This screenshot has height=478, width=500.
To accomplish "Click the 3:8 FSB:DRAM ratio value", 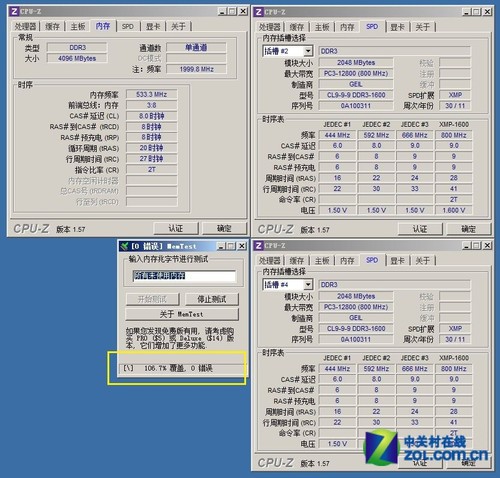I will click(152, 105).
